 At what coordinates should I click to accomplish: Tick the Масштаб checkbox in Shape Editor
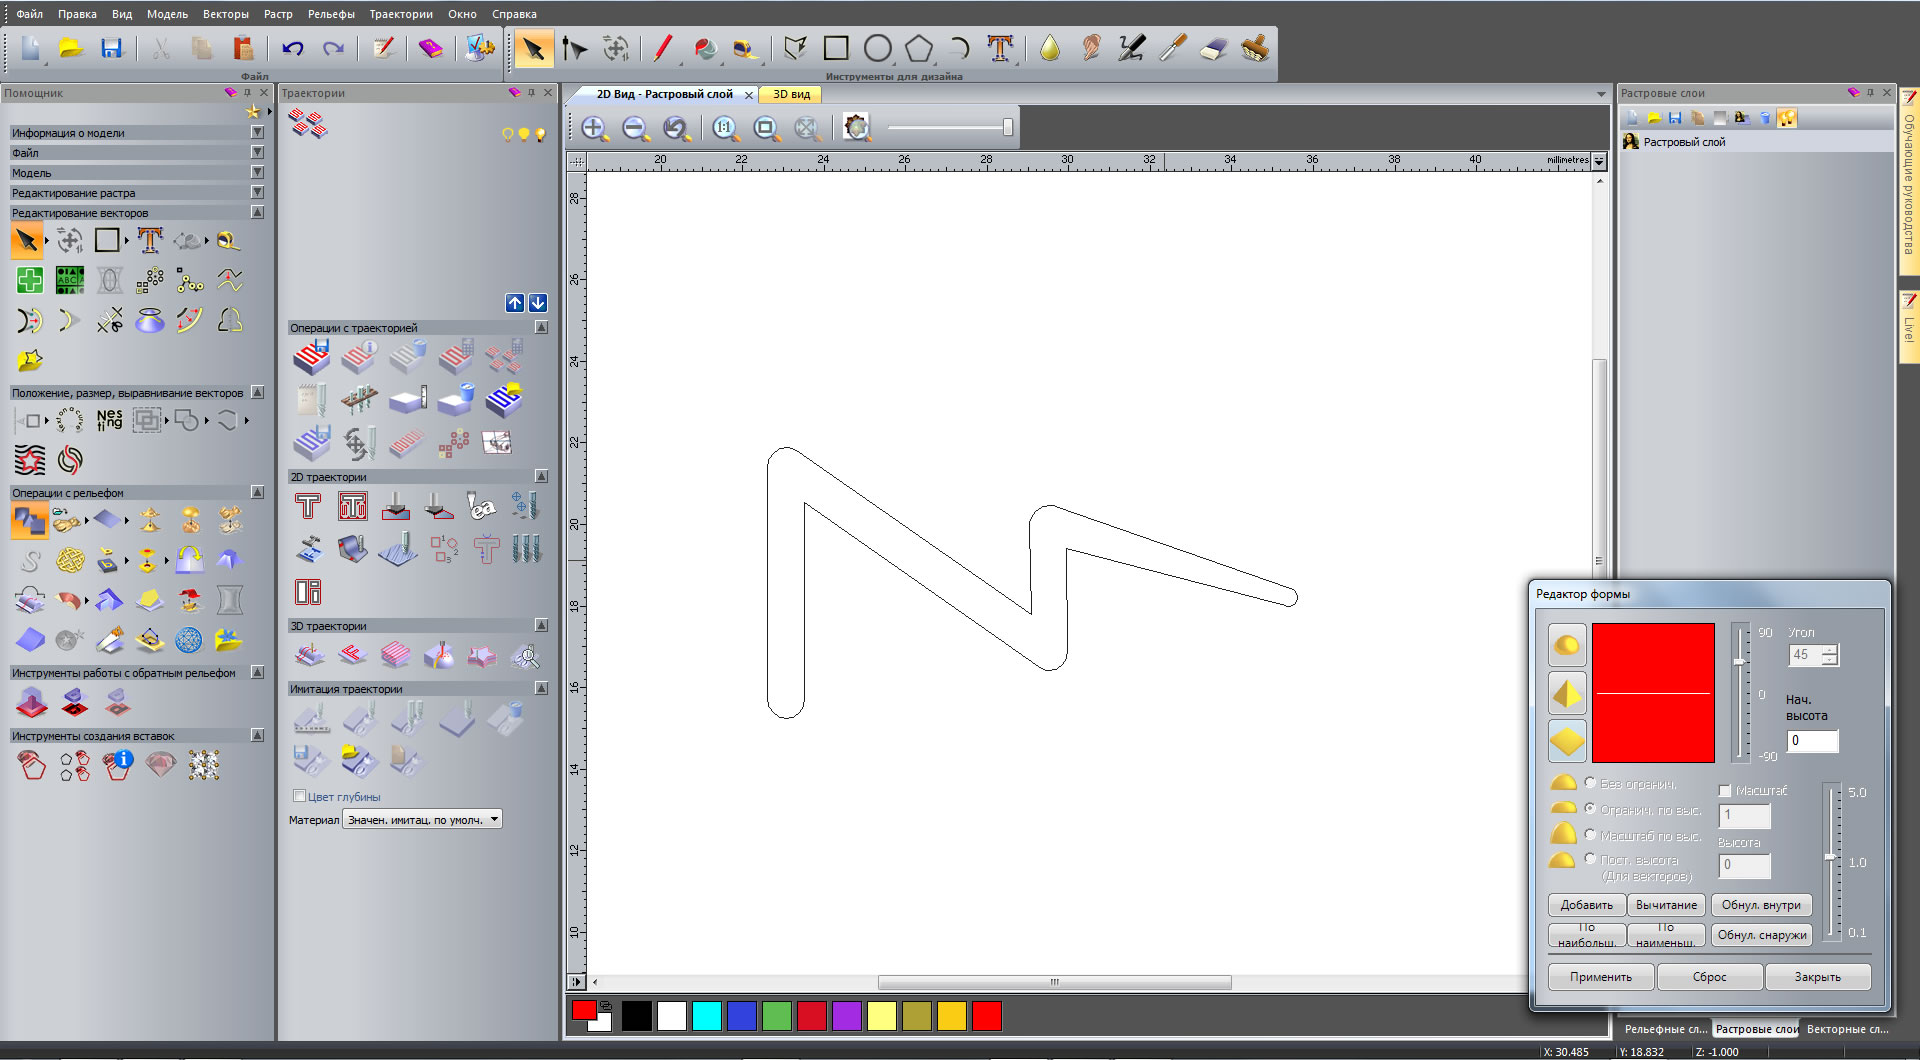click(x=1725, y=791)
